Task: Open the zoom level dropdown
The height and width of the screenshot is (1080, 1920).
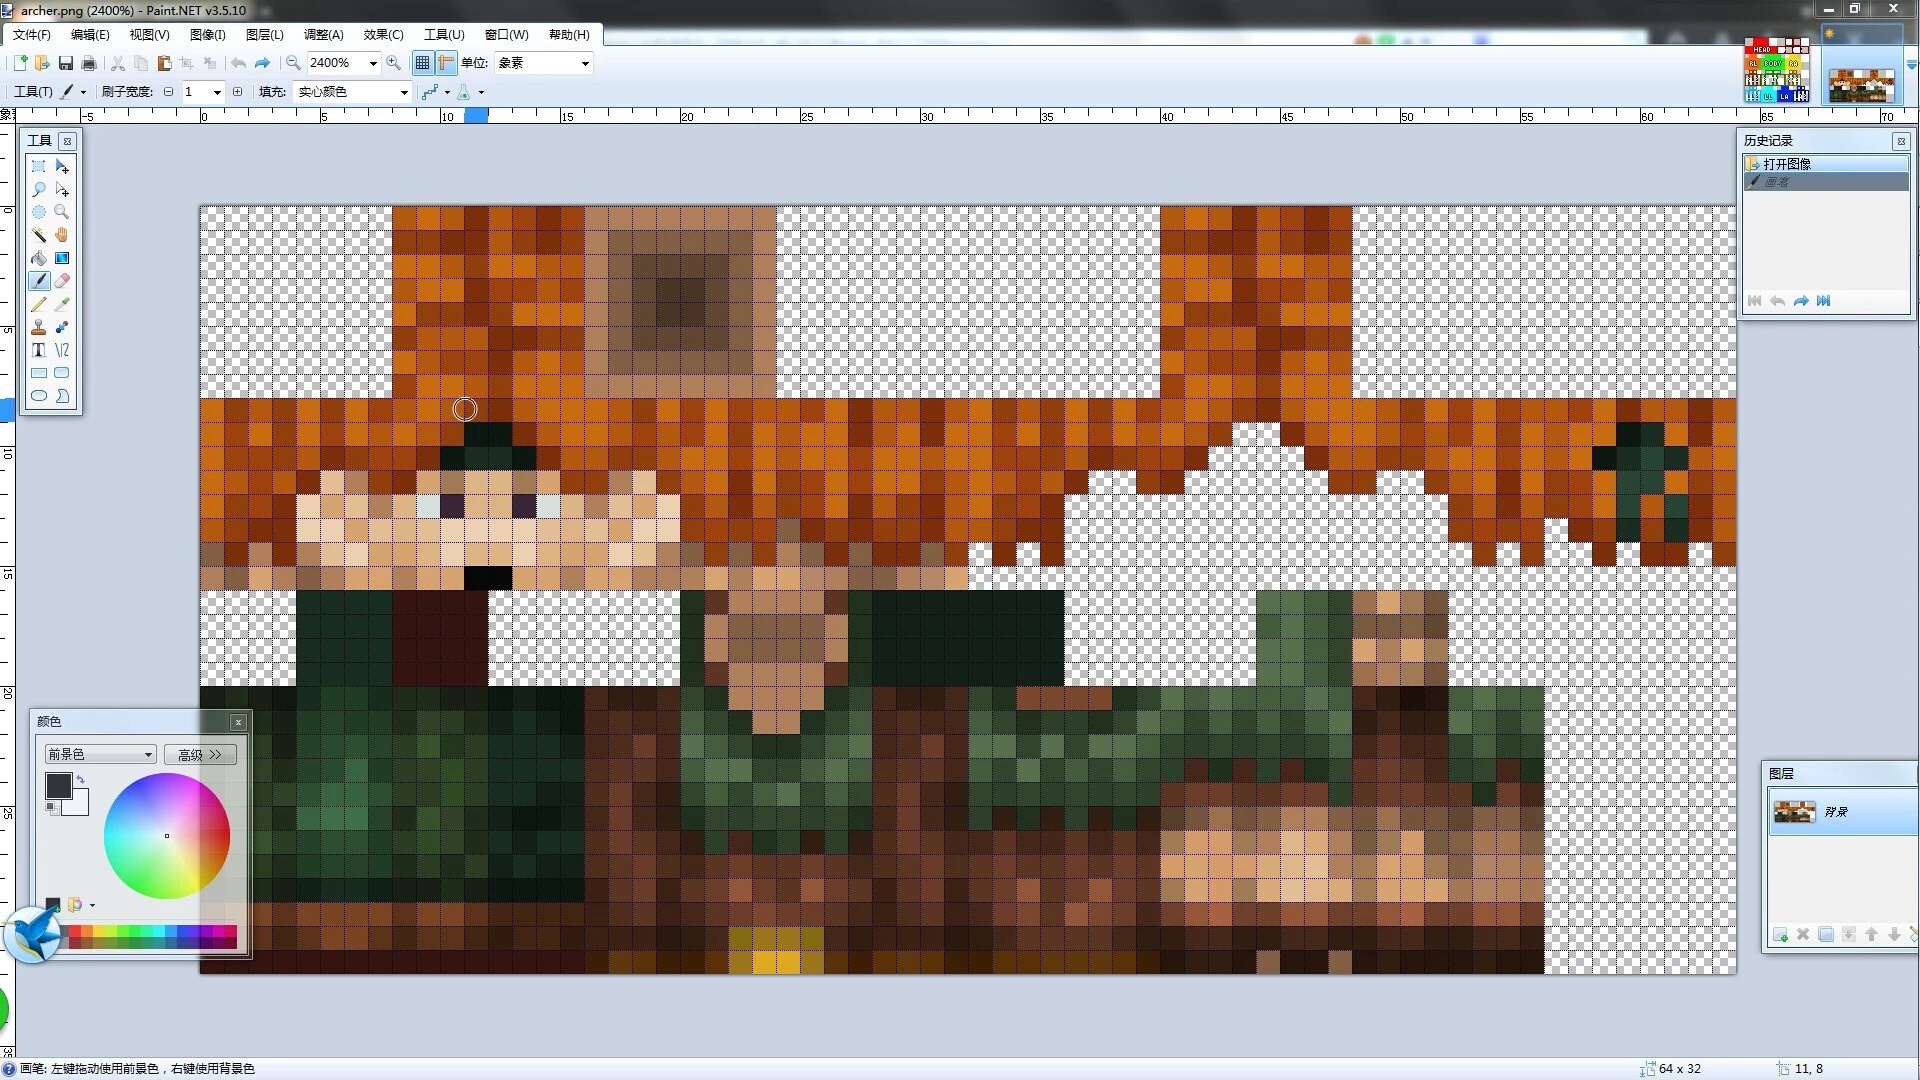Action: [x=373, y=63]
